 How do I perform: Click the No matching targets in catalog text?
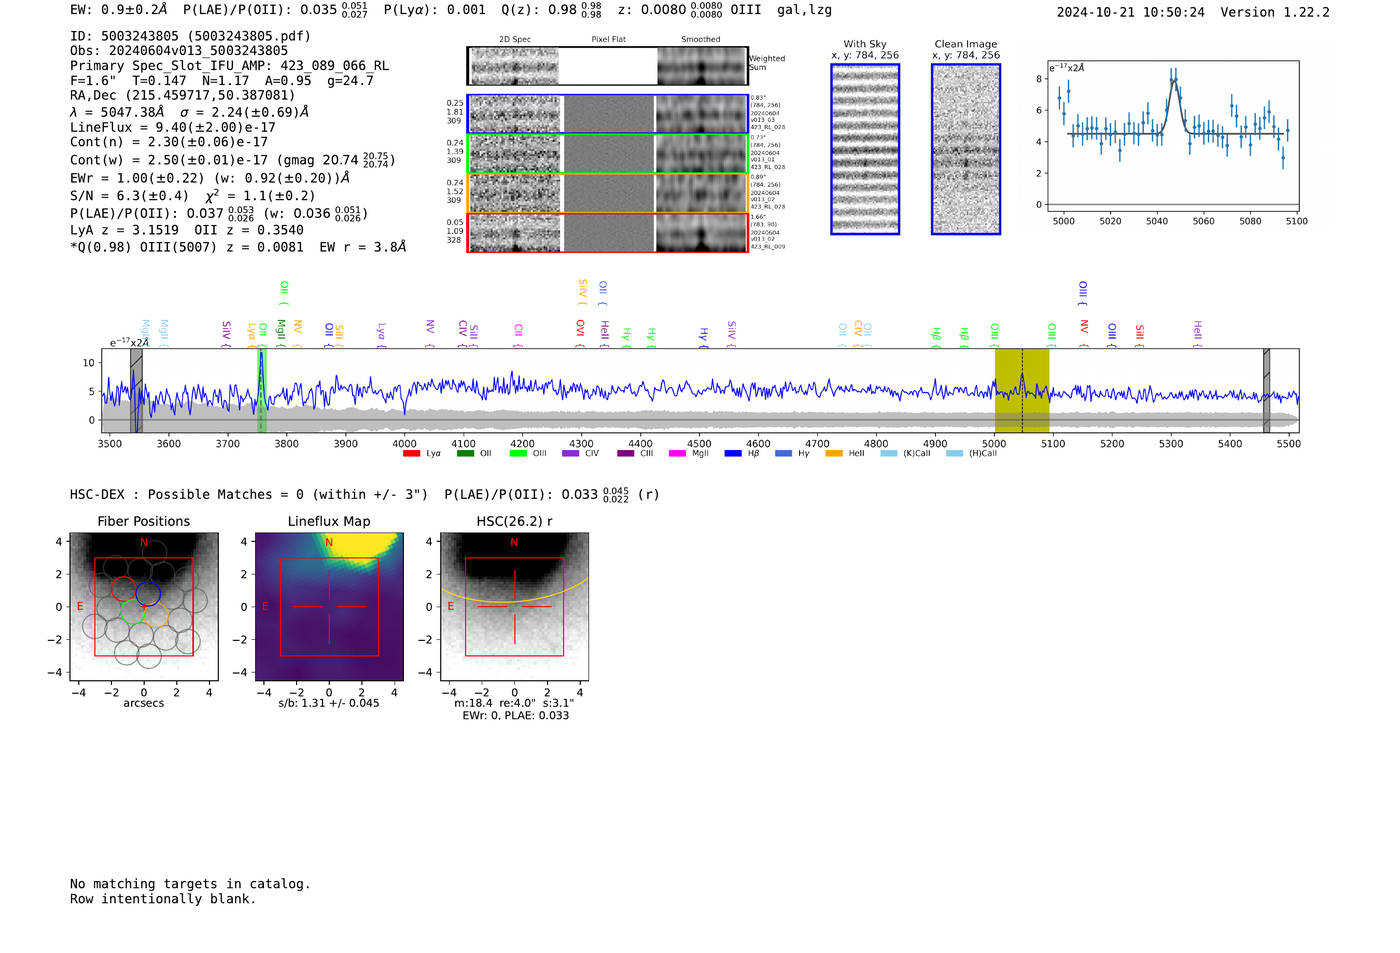[190, 884]
